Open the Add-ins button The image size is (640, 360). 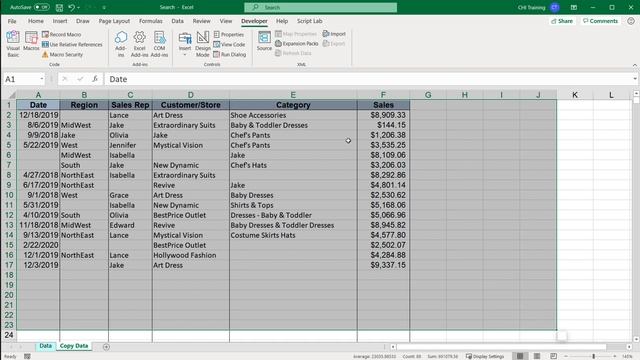coord(121,44)
